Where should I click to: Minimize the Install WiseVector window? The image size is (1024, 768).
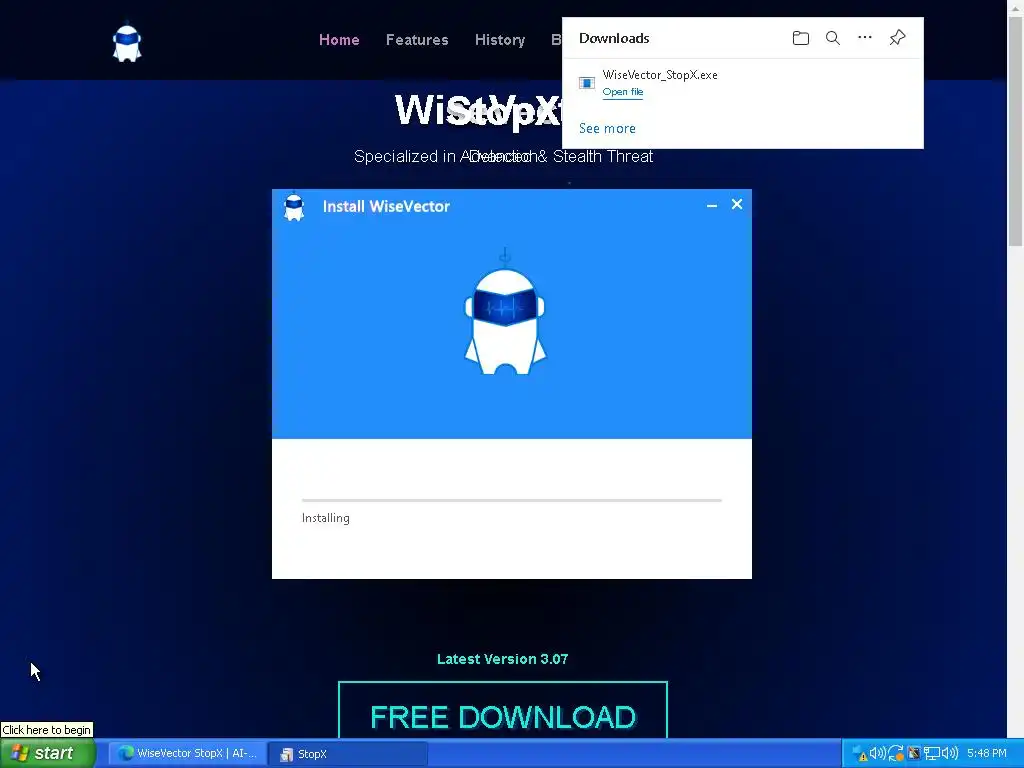point(712,205)
